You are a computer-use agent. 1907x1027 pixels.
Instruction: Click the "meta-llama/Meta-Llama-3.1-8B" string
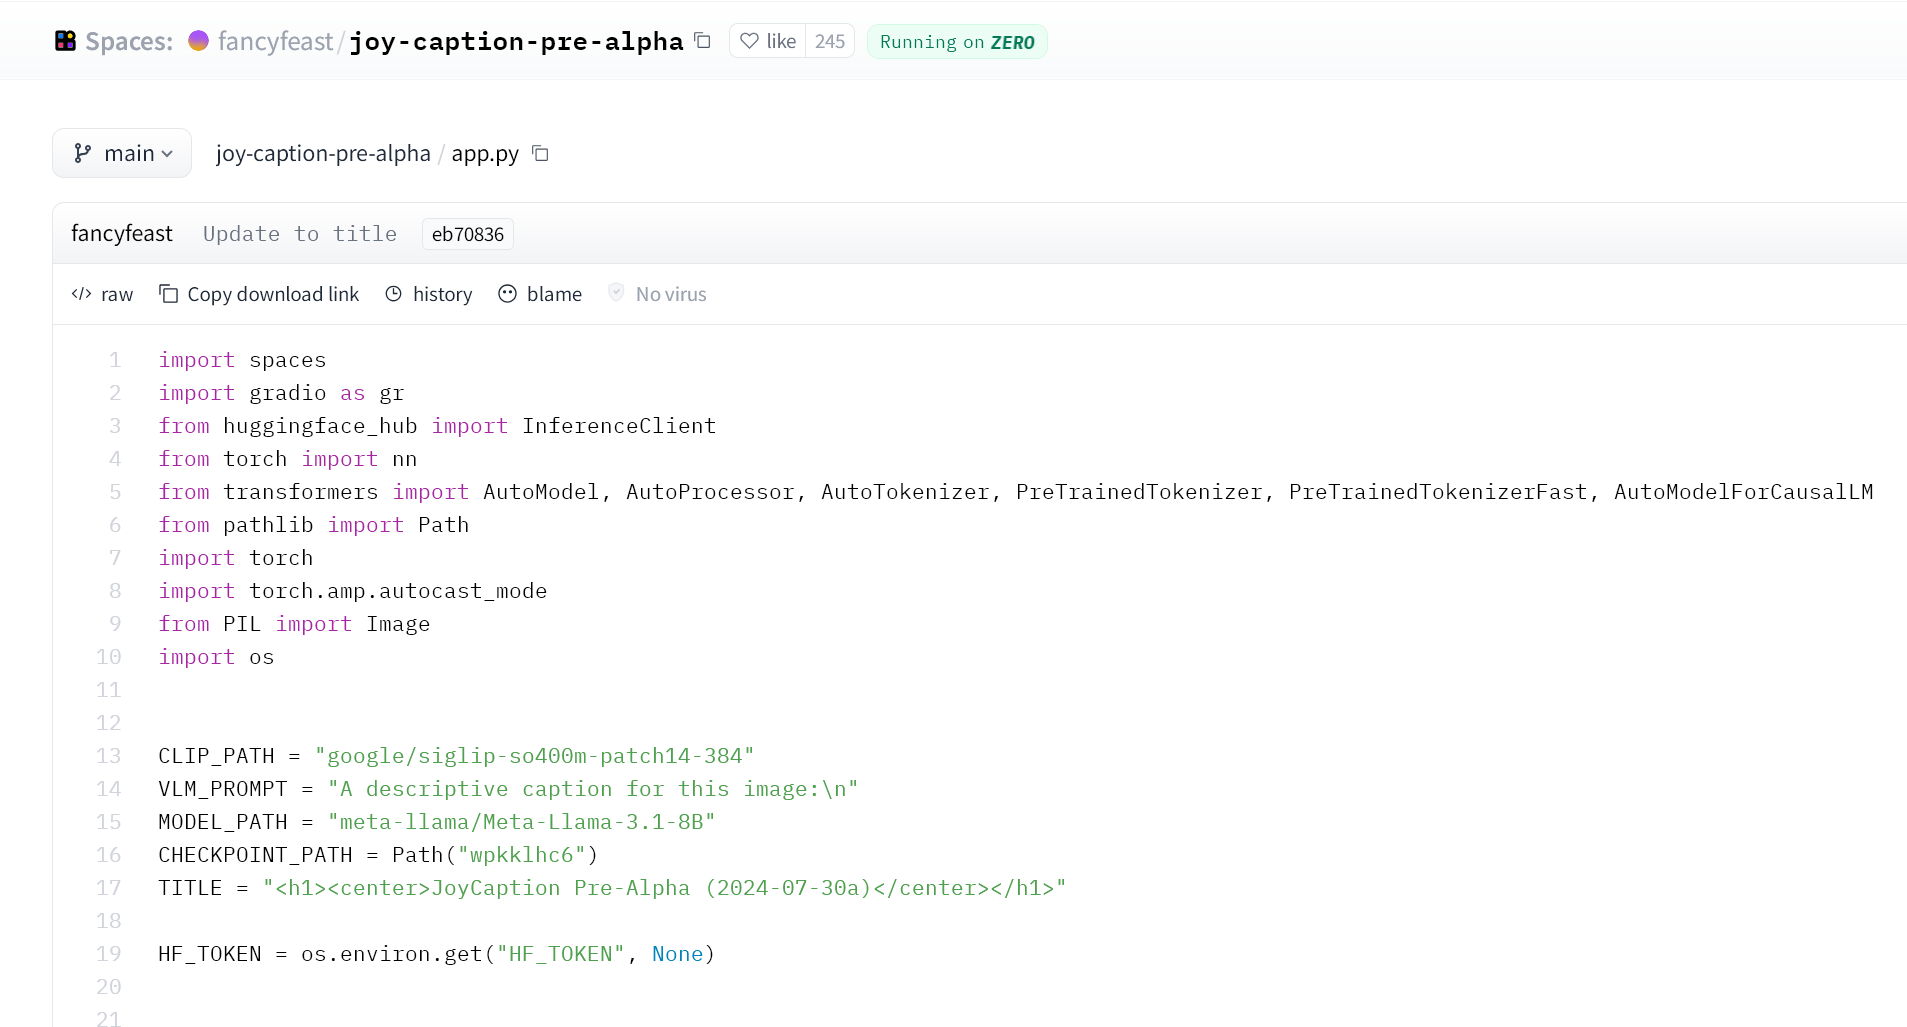tap(521, 822)
